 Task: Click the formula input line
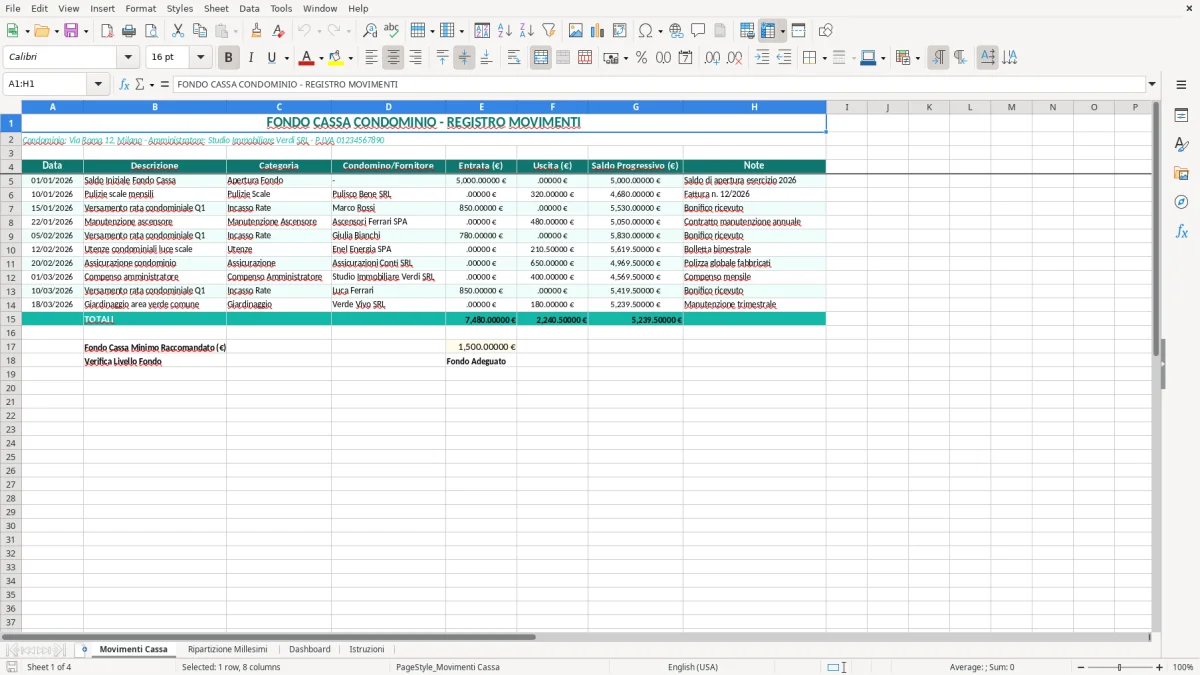tap(658, 84)
